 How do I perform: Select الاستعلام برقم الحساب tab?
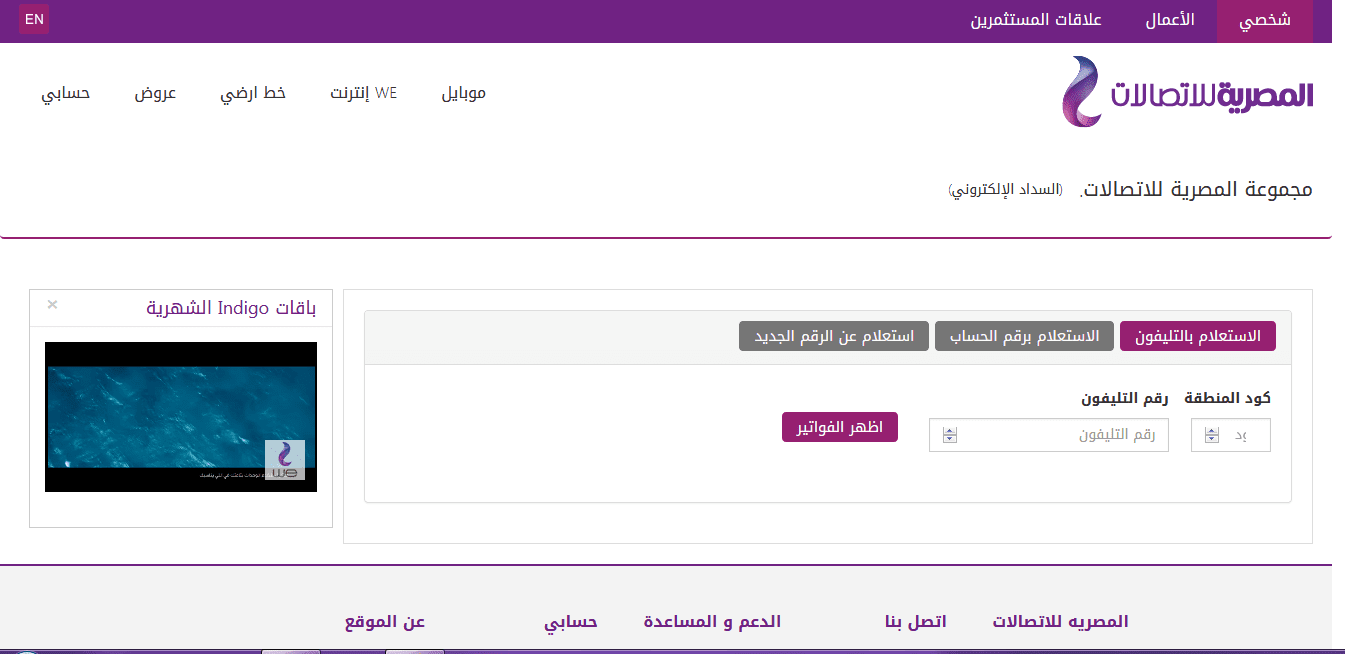(1023, 336)
